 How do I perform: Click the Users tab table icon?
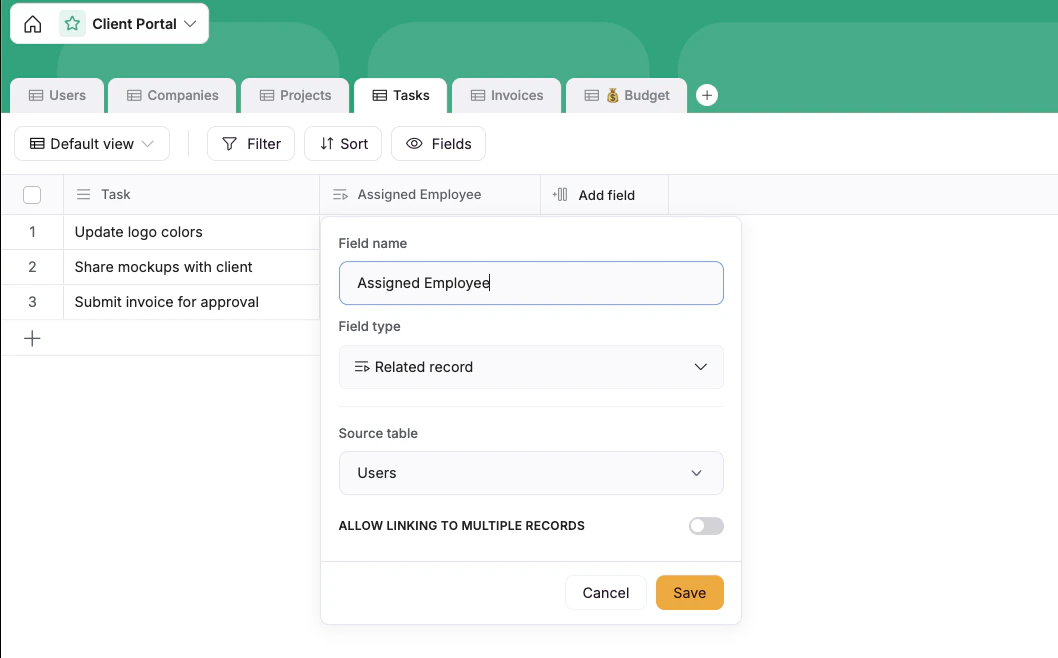click(36, 96)
